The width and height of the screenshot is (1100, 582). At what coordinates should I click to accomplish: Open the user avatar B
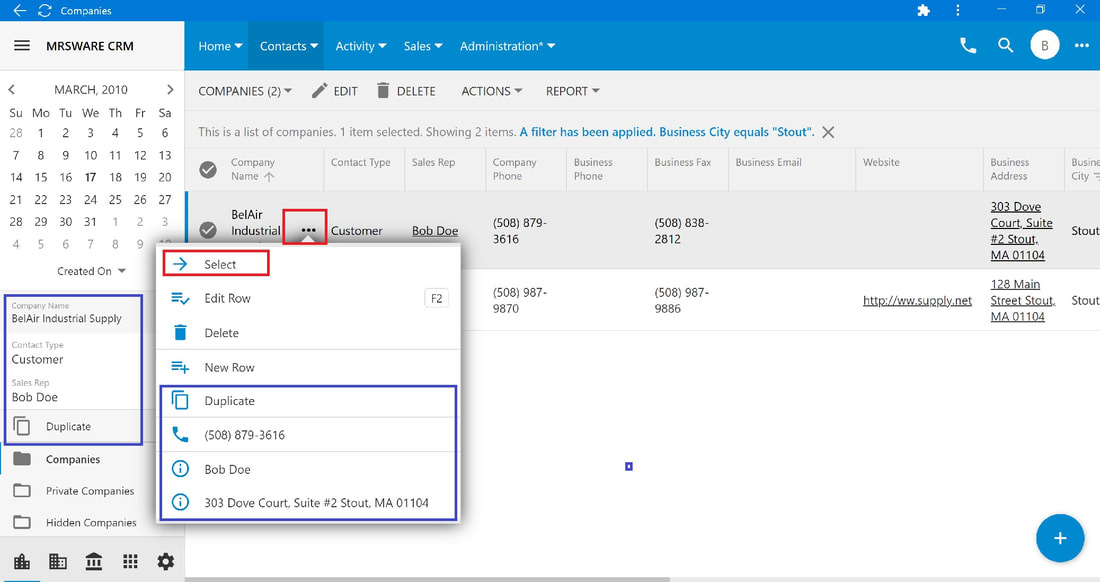(x=1045, y=46)
